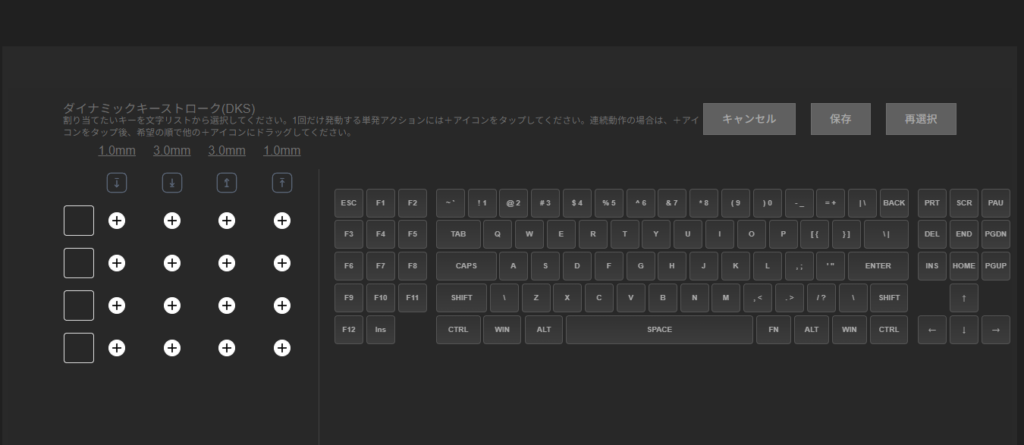Click the キャンセル button
Image resolution: width=1024 pixels, height=445 pixels.
pyautogui.click(x=749, y=119)
